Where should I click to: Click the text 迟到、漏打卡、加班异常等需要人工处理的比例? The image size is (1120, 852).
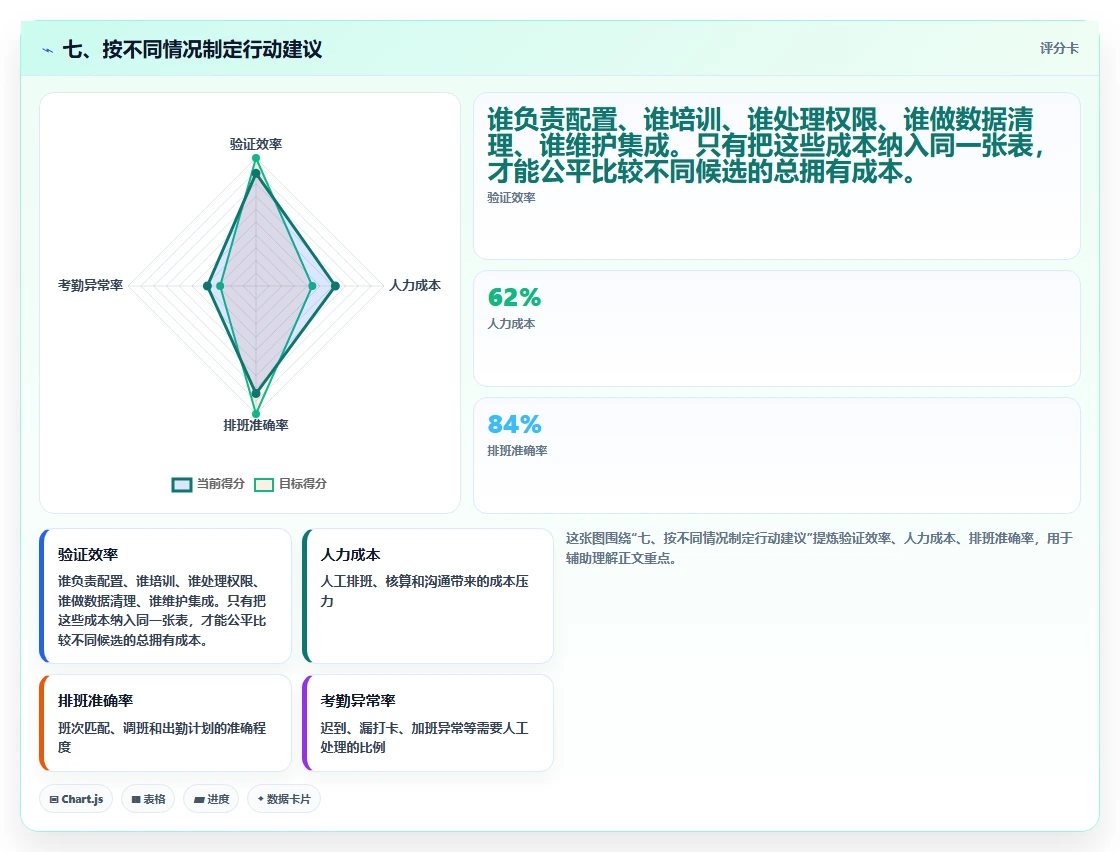(424, 737)
